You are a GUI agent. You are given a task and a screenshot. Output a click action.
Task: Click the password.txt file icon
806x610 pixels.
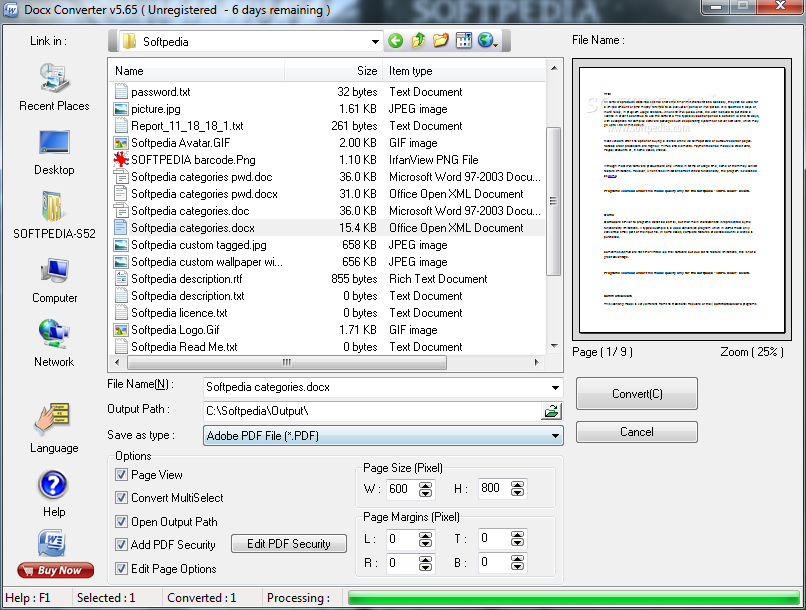coord(121,92)
